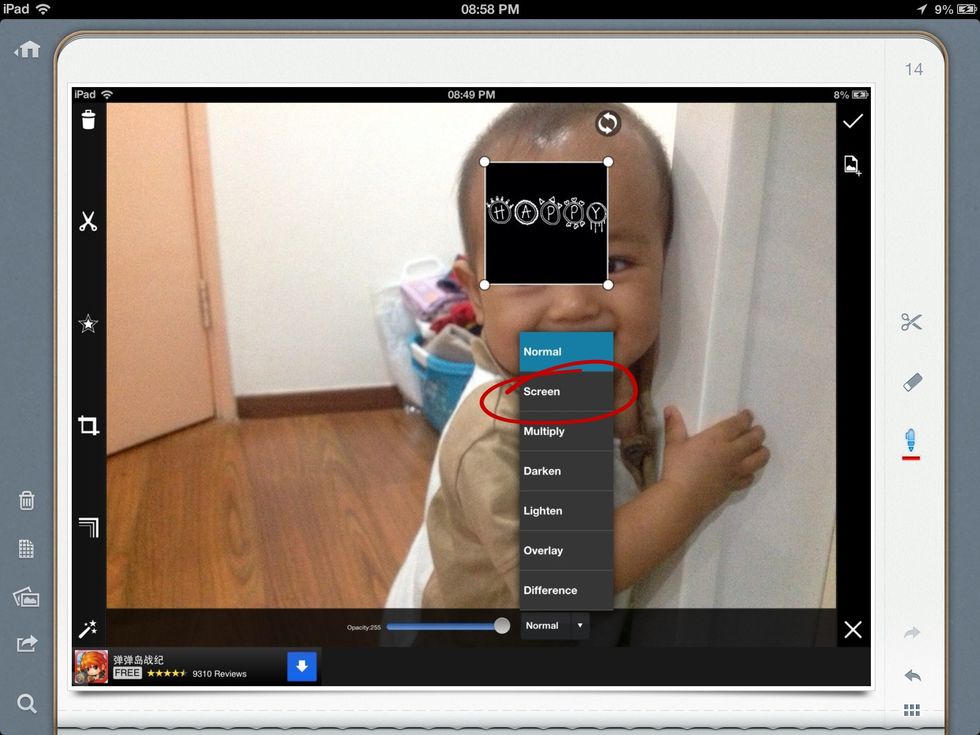Open the photos gallery icon in the left sidebar
The image size is (980, 735).
coord(27,597)
